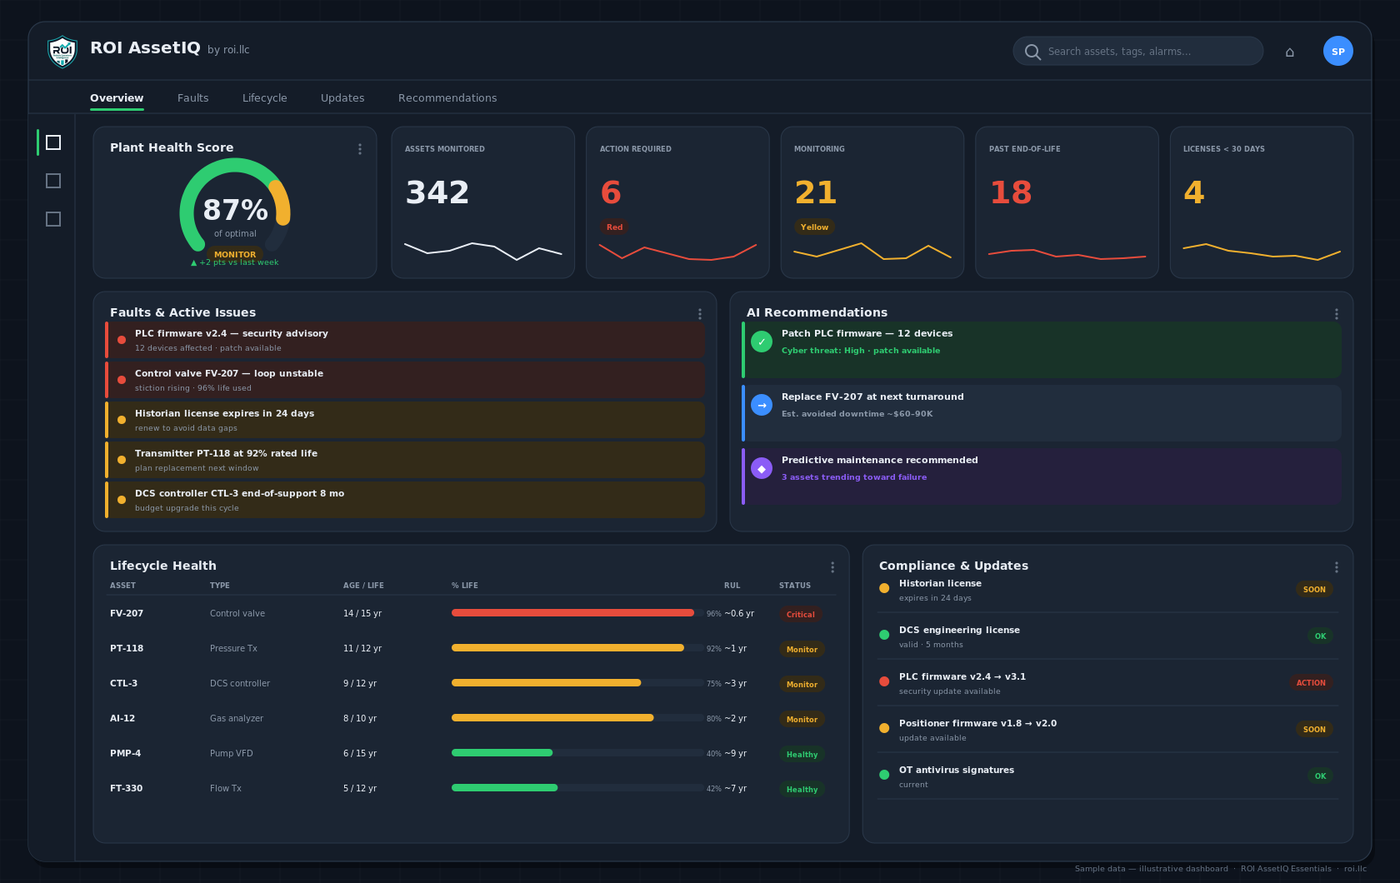
Task: Click Critical status badge for FV-207
Action: click(801, 614)
